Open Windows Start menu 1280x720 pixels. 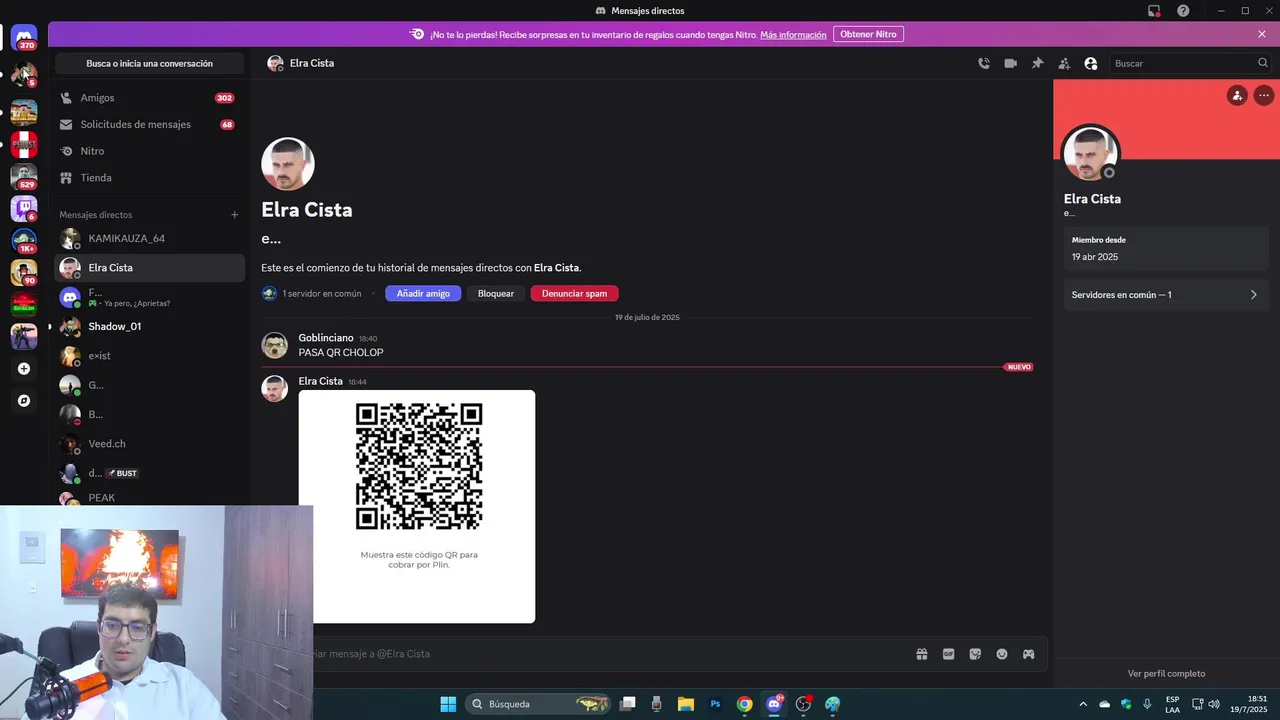coord(448,704)
